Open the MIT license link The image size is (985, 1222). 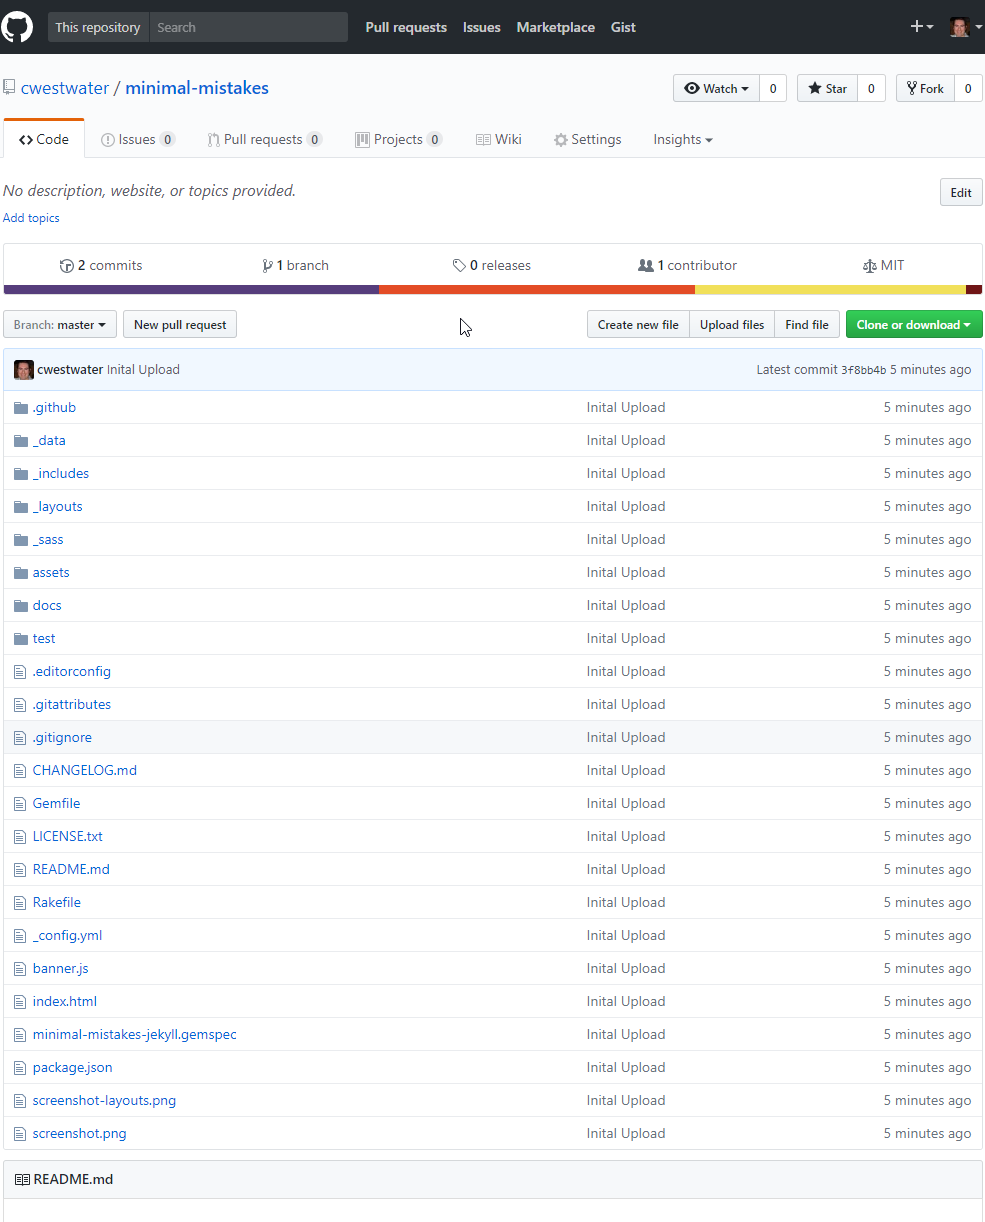coord(883,266)
